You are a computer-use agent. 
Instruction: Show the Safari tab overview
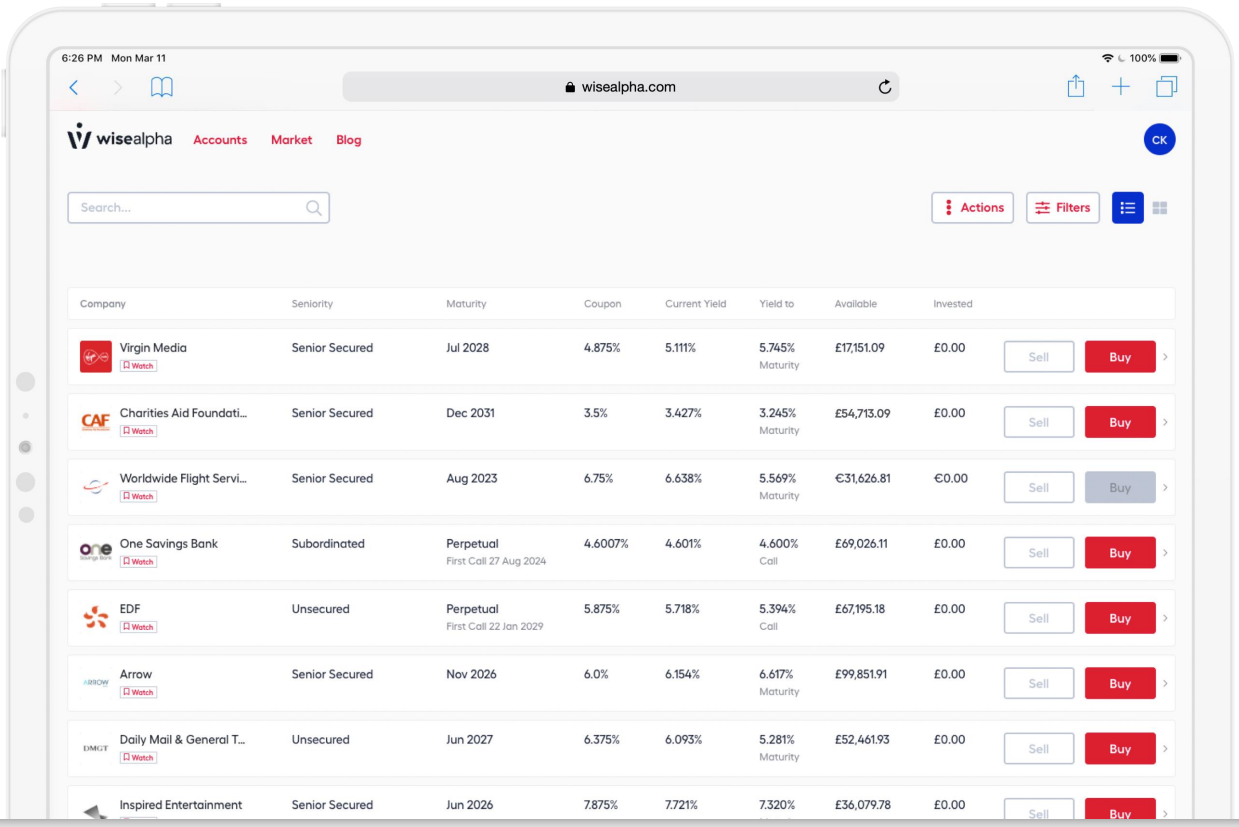point(1166,87)
